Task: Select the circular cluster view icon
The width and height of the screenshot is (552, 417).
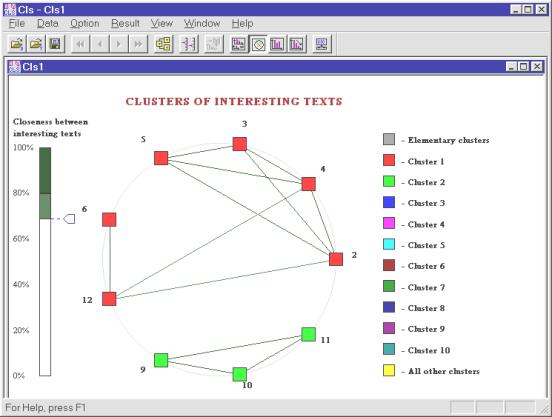Action: 258,44
